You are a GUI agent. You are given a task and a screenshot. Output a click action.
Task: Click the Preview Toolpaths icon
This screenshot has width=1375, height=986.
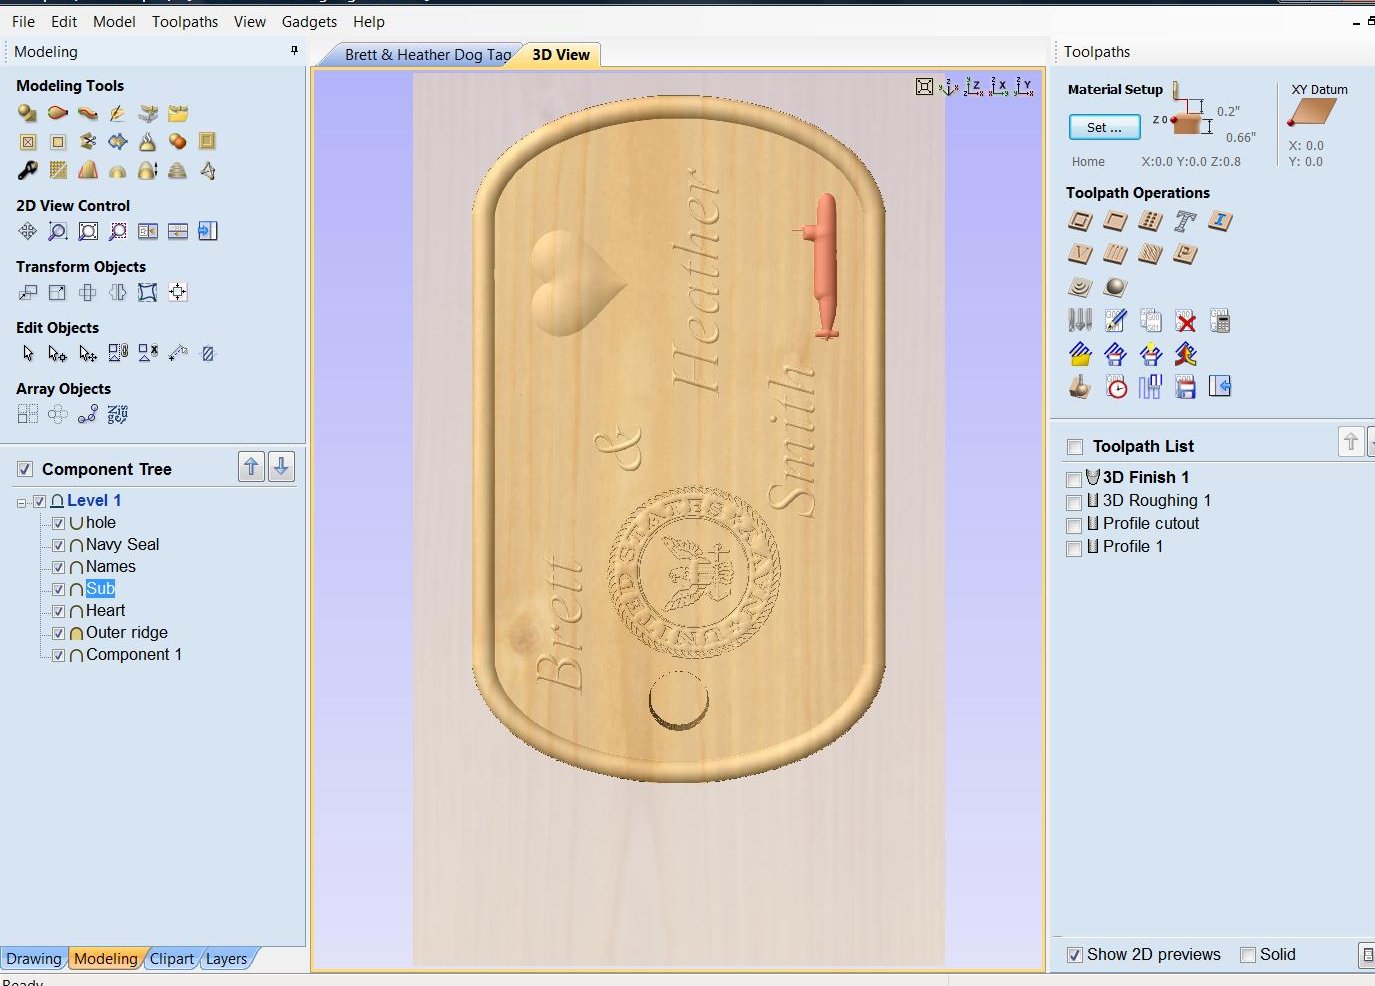(1080, 386)
